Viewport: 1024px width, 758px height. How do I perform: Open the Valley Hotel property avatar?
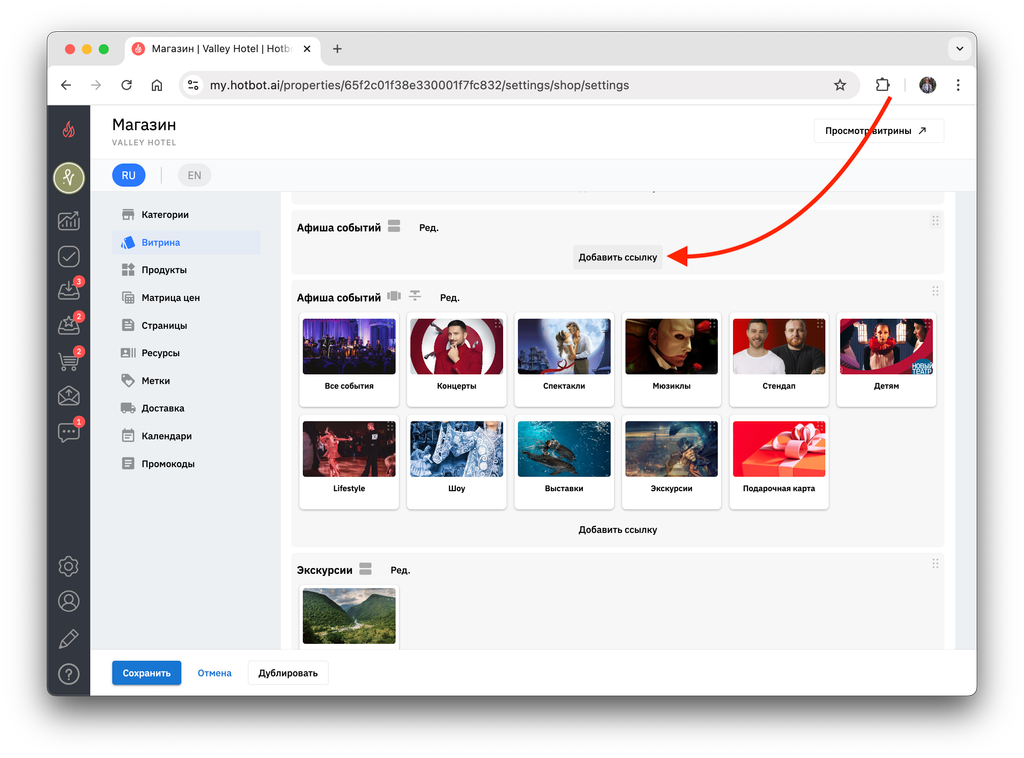(x=69, y=178)
